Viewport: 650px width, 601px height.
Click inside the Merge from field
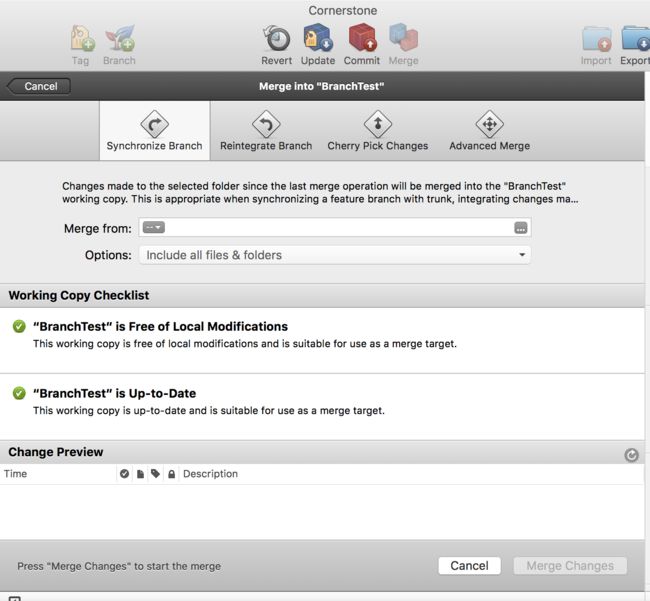coord(335,228)
